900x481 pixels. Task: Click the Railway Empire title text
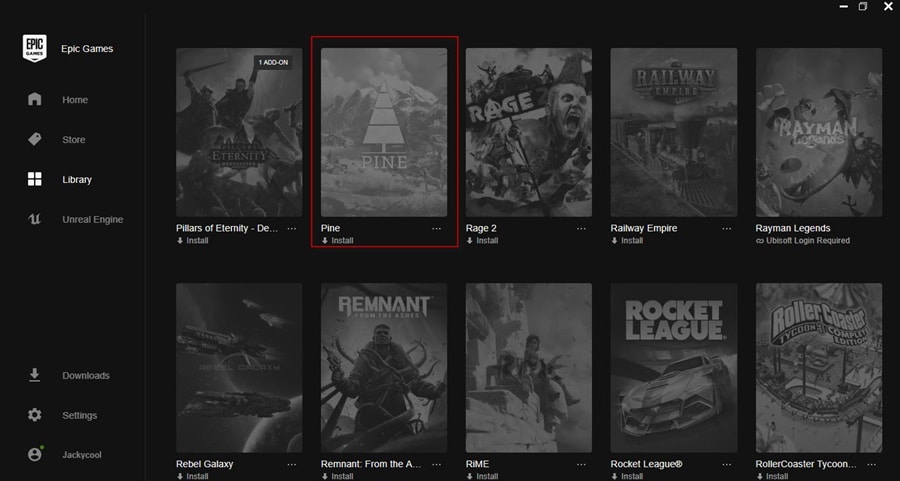(x=644, y=228)
